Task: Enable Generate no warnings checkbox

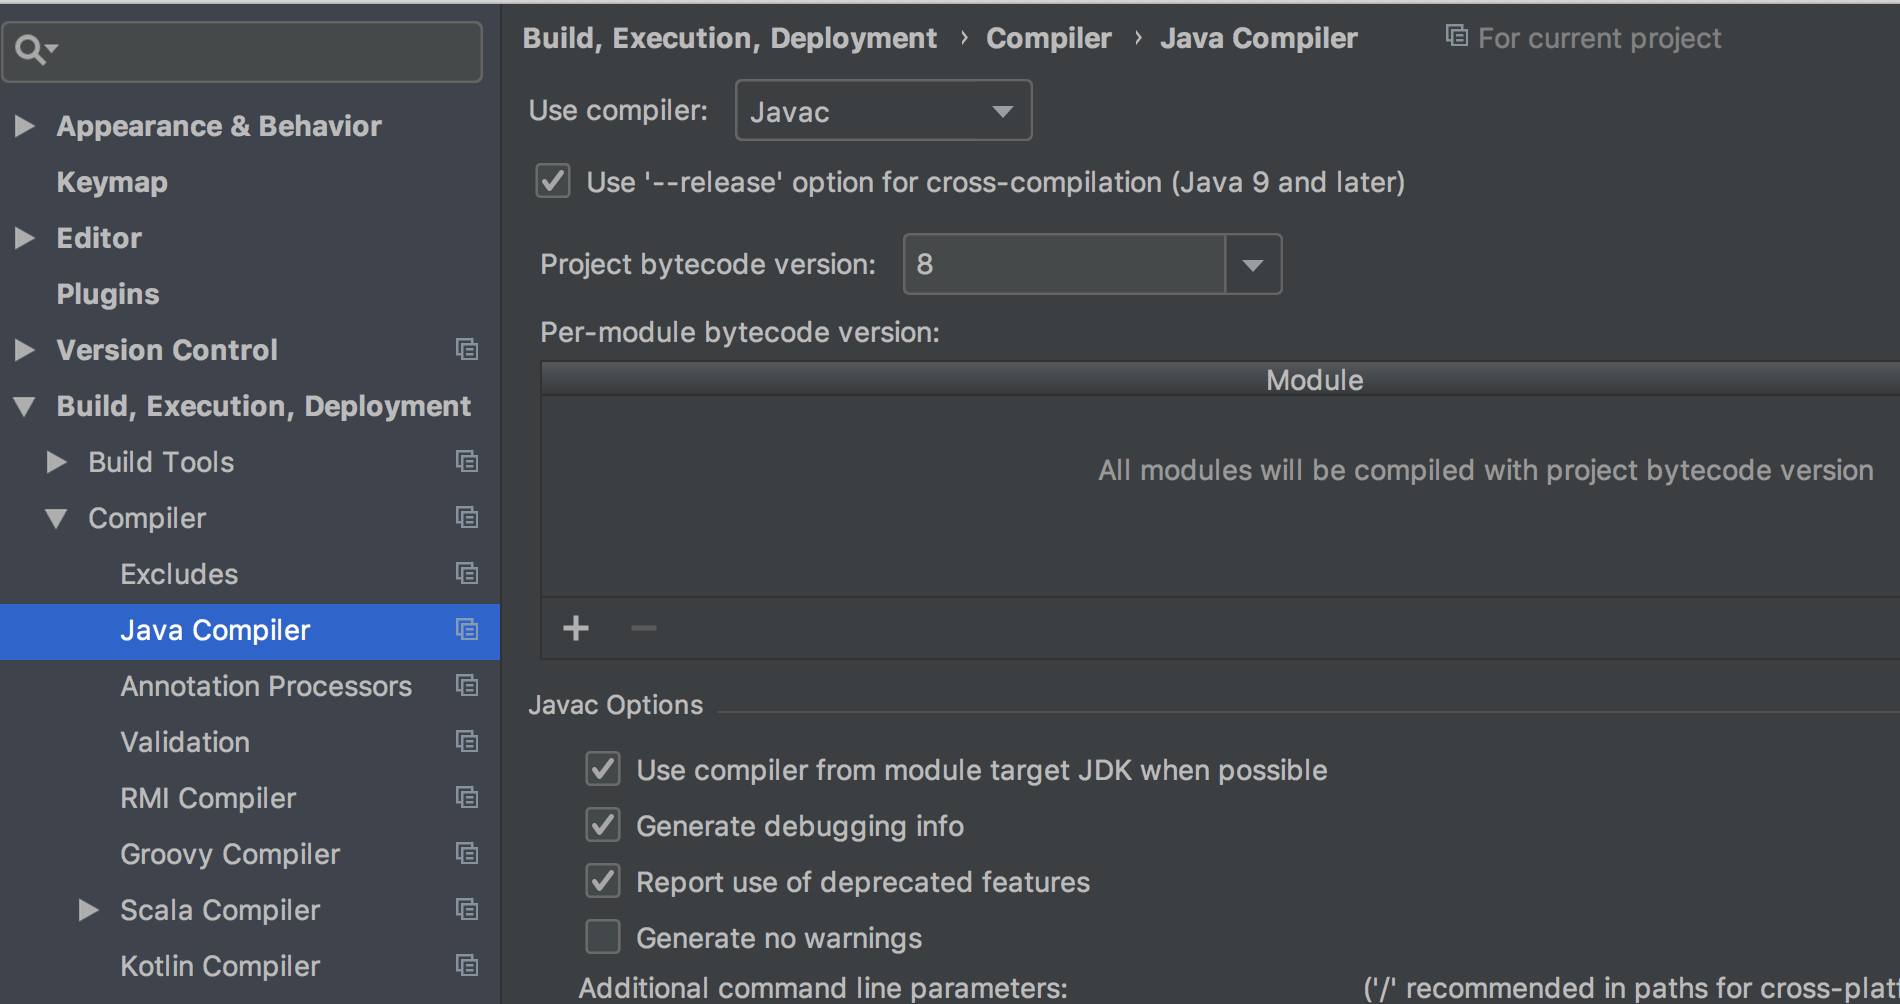Action: pos(603,938)
